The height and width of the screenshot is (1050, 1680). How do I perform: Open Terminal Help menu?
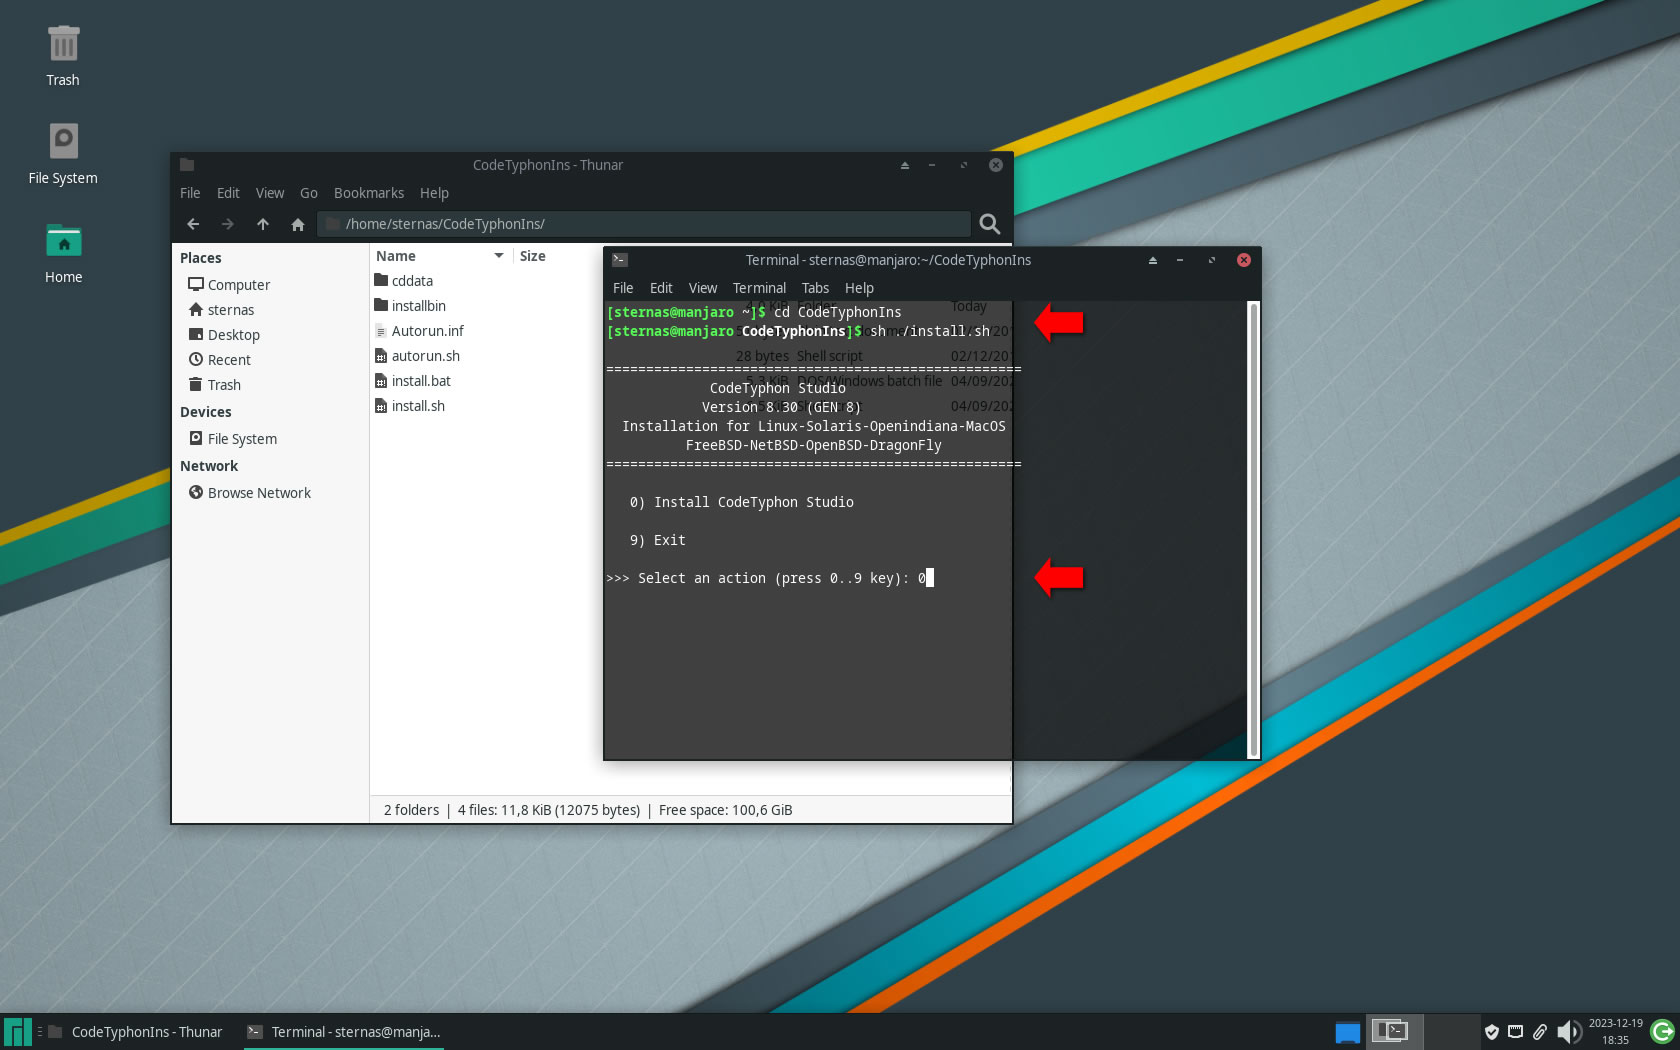coord(859,288)
